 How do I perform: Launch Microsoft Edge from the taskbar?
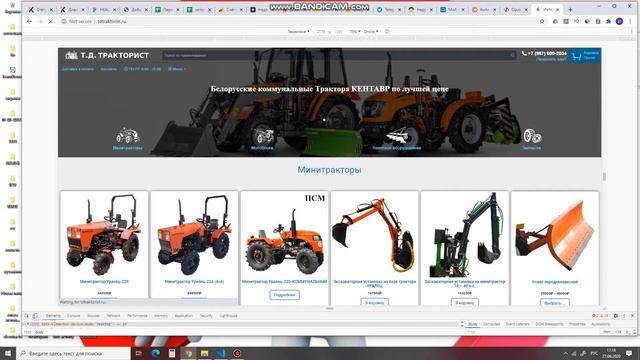coord(156,353)
